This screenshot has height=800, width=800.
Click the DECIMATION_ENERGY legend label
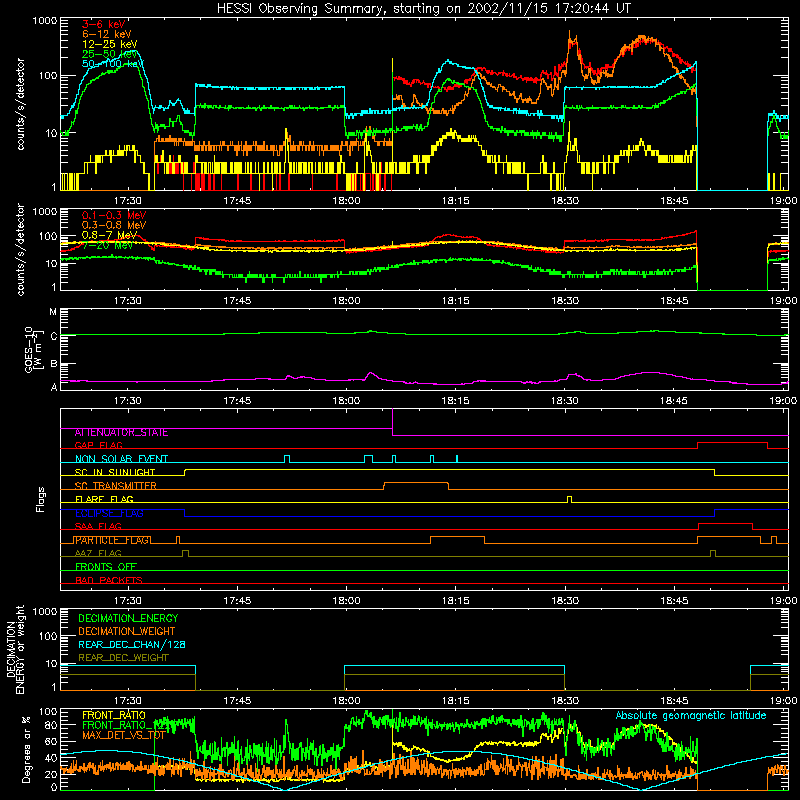[x=128, y=618]
